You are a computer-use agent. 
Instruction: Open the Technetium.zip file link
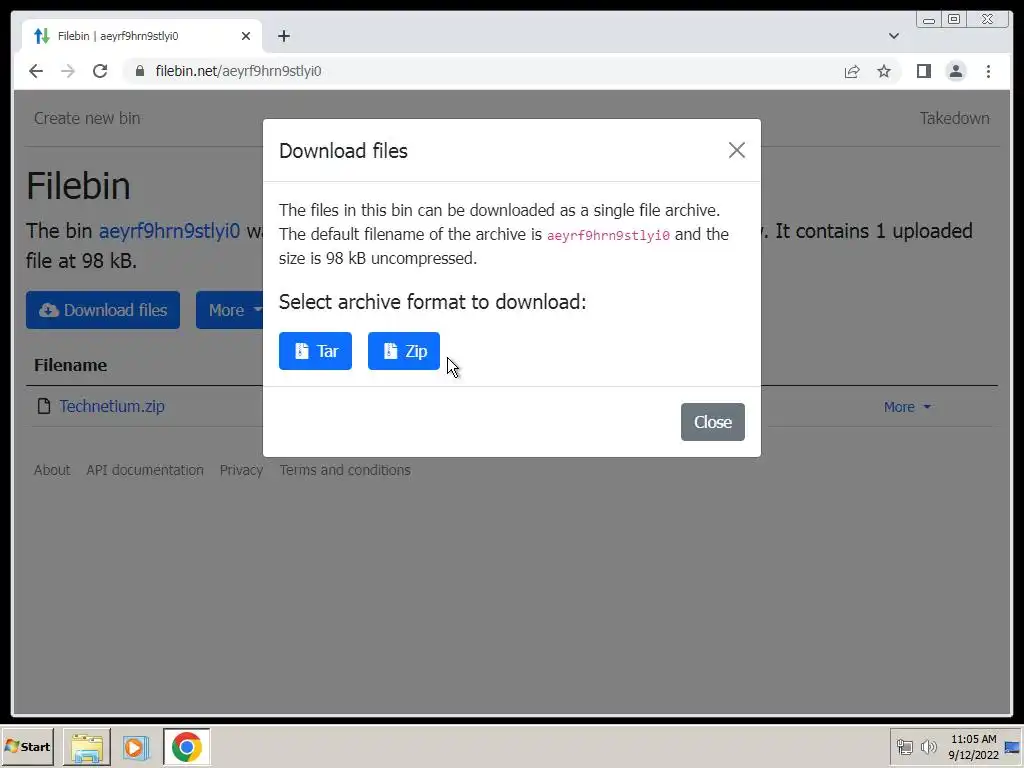pyautogui.click(x=112, y=406)
